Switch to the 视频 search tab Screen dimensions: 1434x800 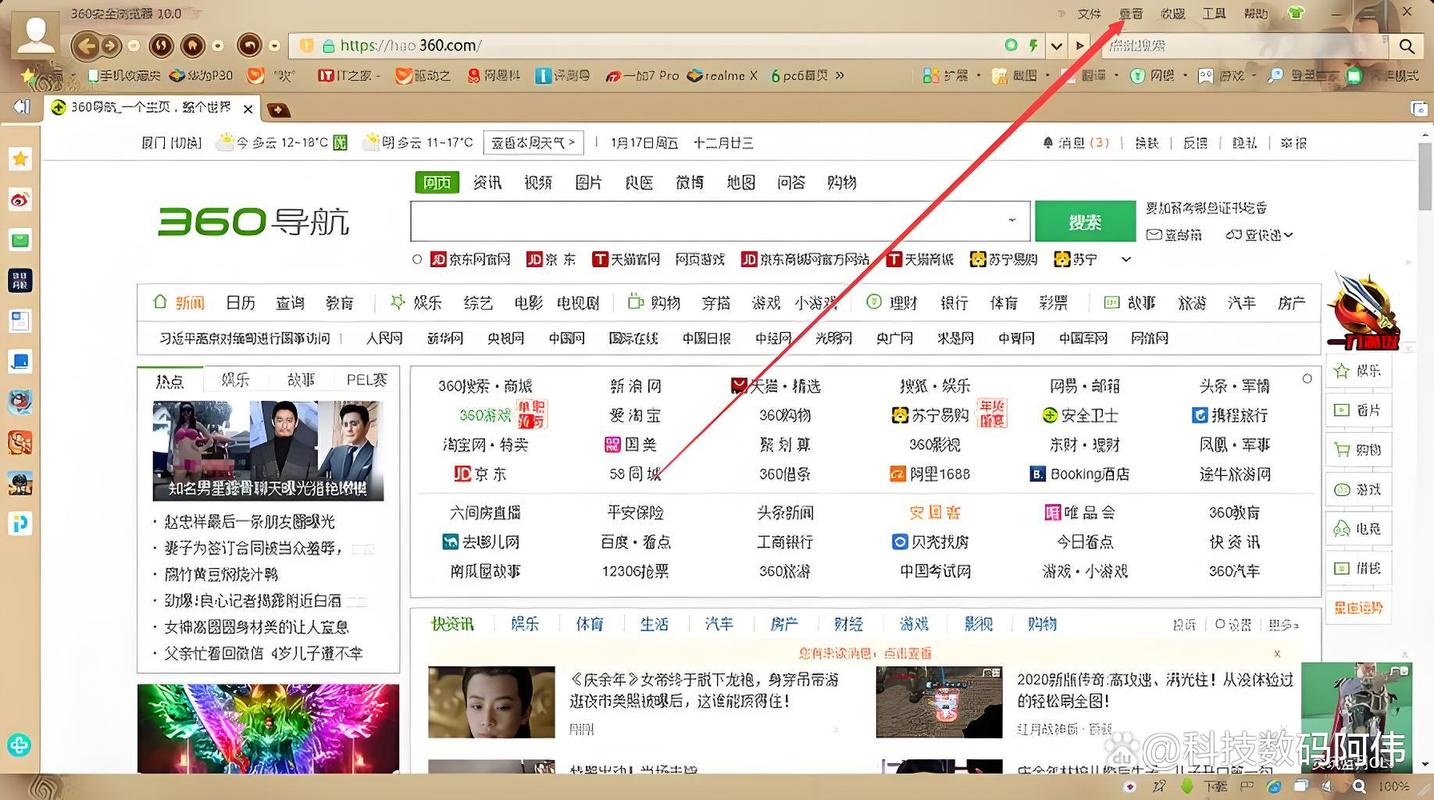pyautogui.click(x=538, y=182)
